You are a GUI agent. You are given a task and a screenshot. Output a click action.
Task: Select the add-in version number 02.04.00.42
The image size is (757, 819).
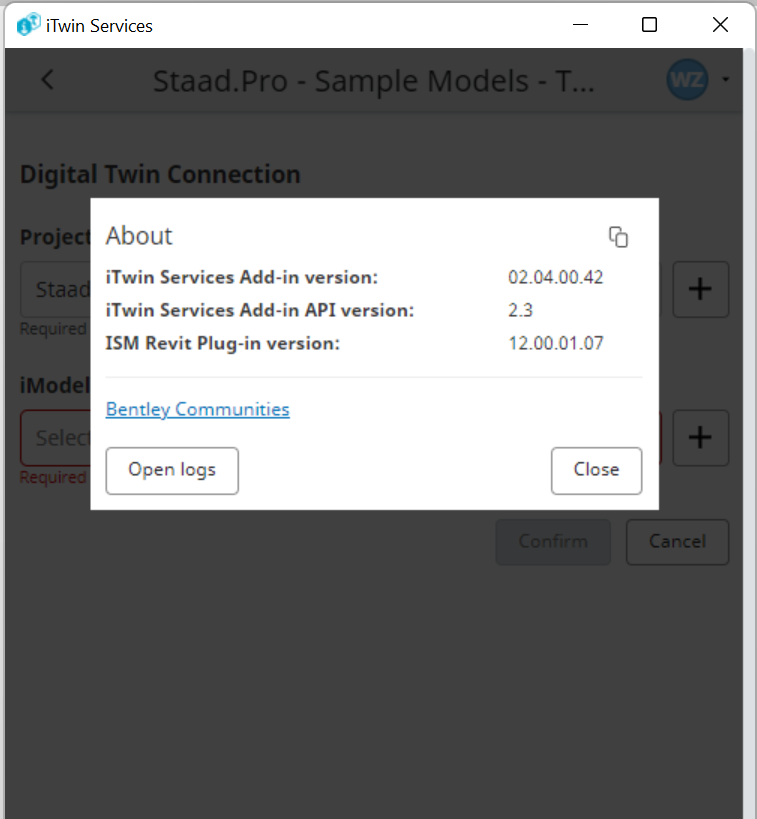pyautogui.click(x=555, y=277)
